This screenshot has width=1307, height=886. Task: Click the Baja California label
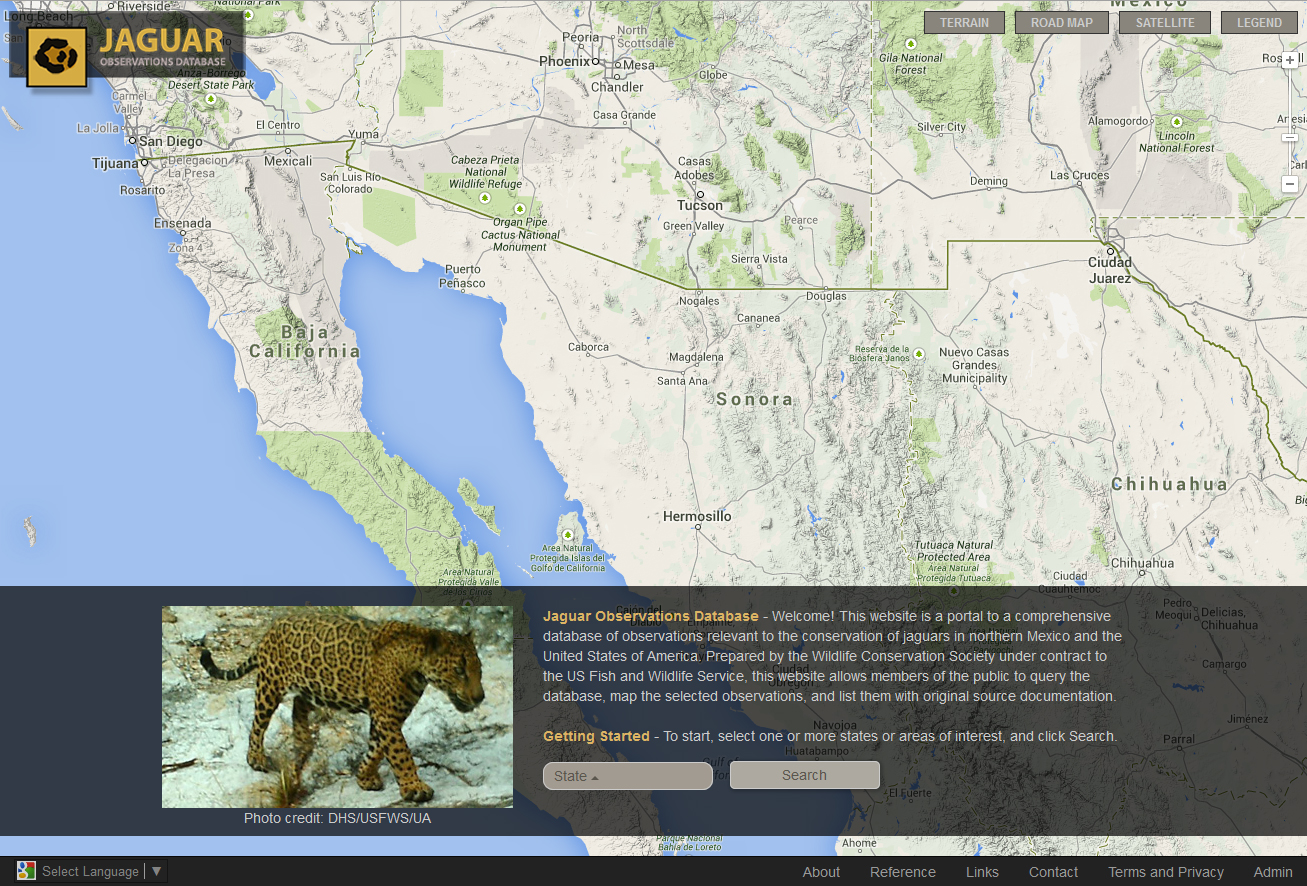click(x=304, y=342)
